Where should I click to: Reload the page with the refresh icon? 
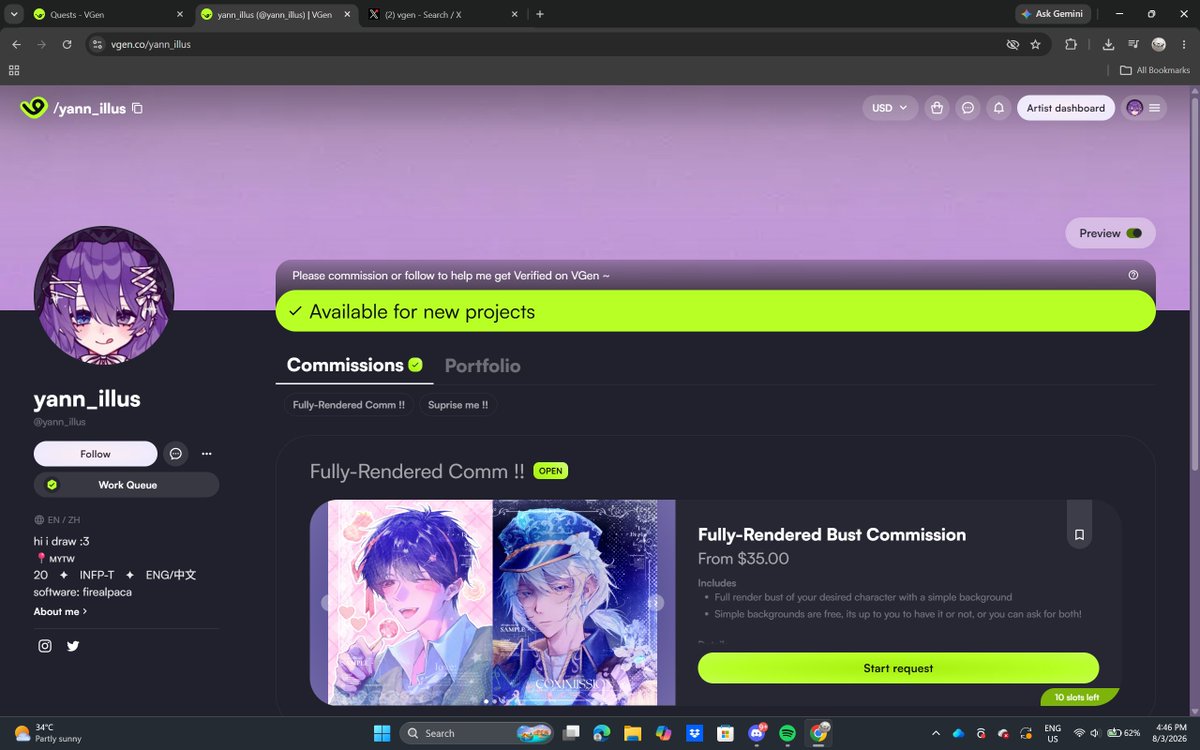tap(67, 44)
